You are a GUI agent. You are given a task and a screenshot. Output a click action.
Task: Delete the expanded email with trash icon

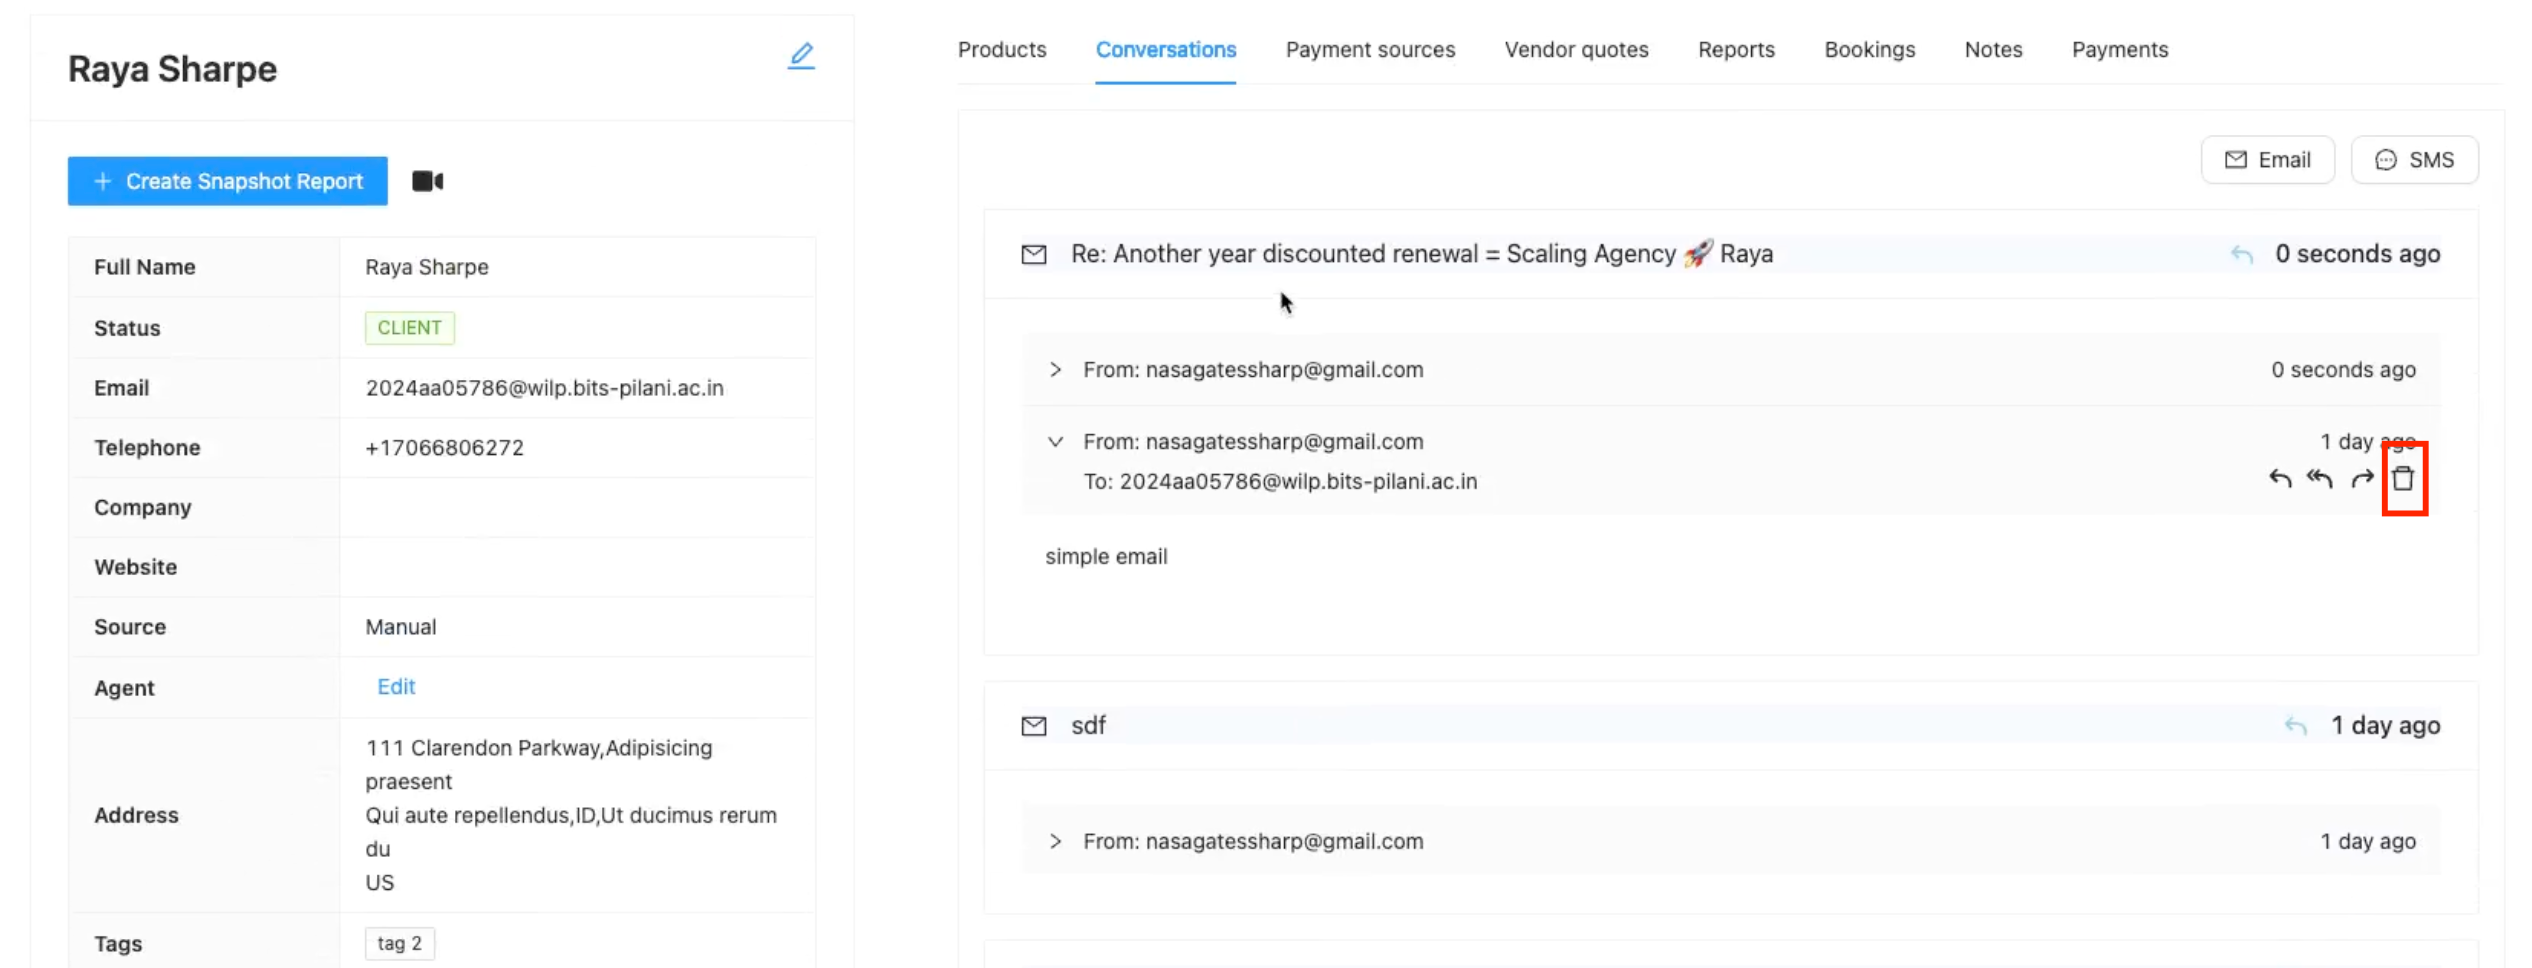[2403, 479]
